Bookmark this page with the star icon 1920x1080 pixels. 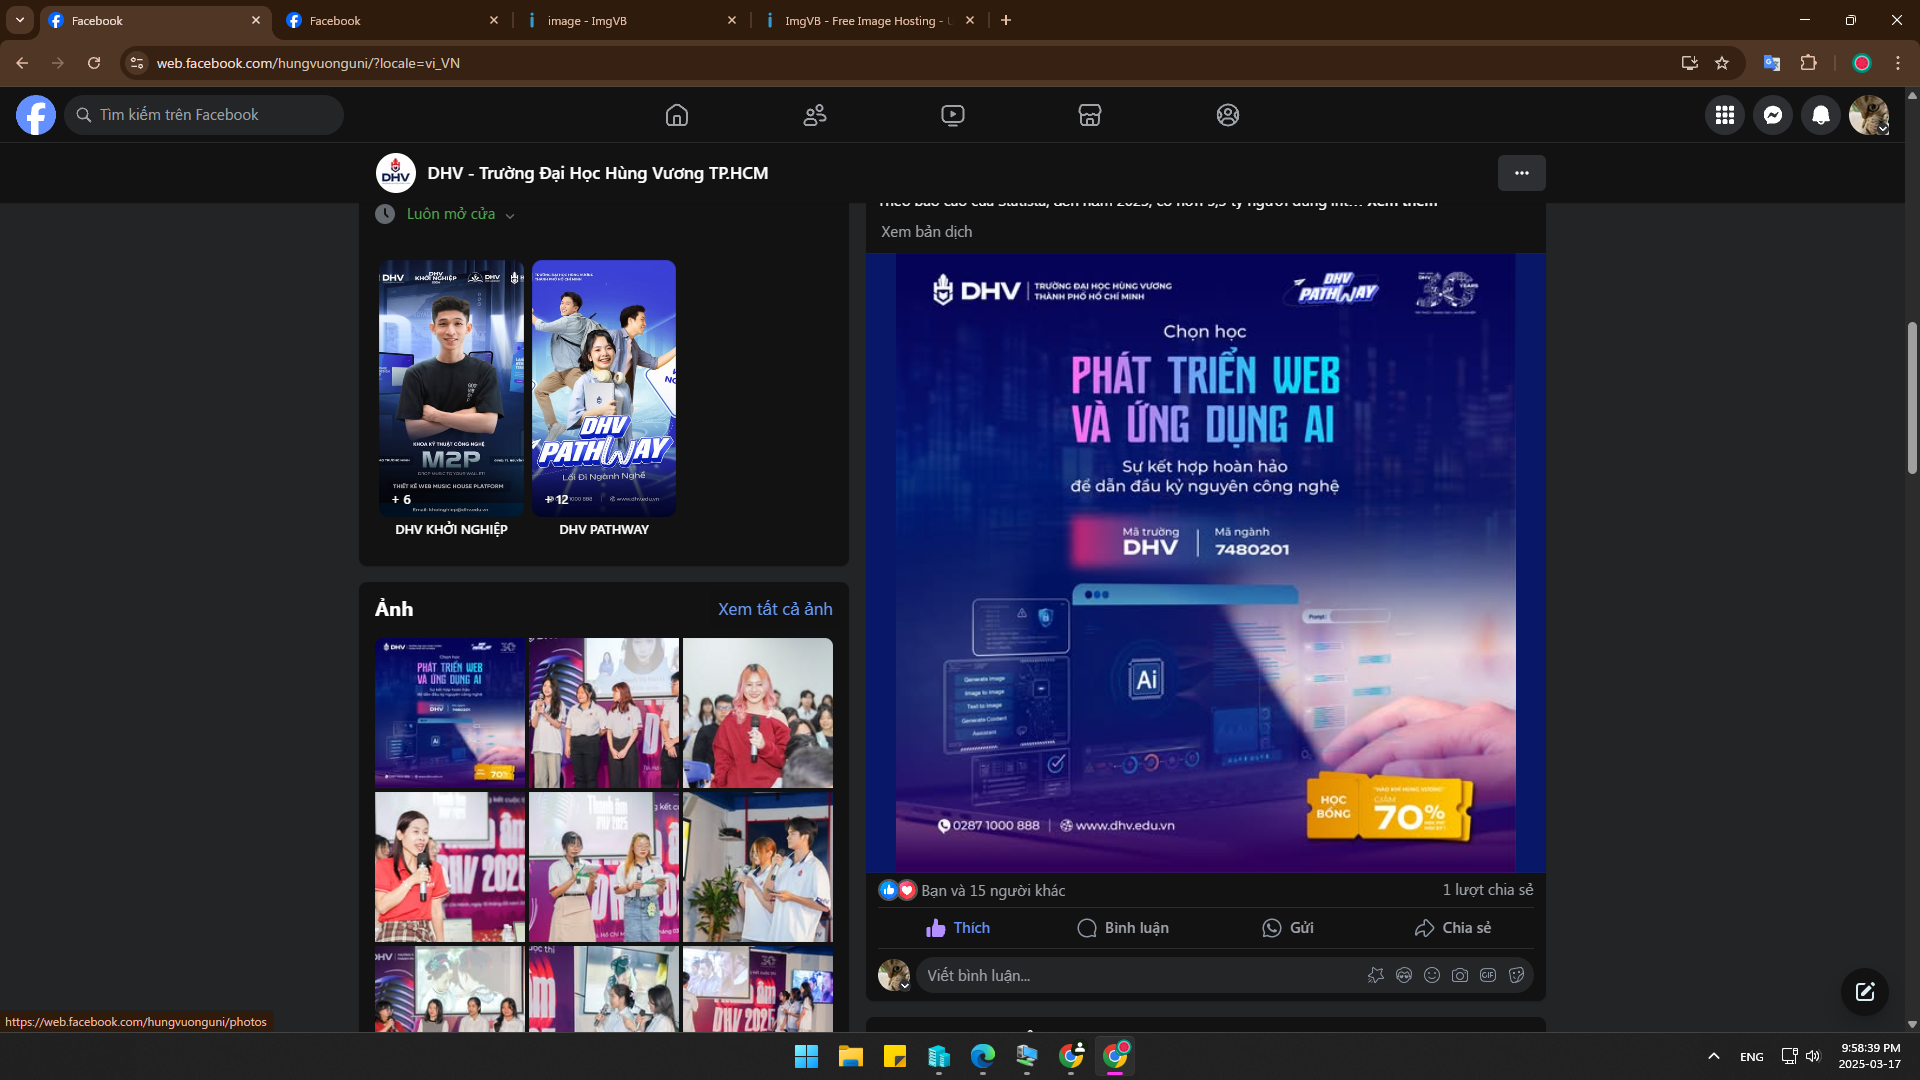(1722, 63)
